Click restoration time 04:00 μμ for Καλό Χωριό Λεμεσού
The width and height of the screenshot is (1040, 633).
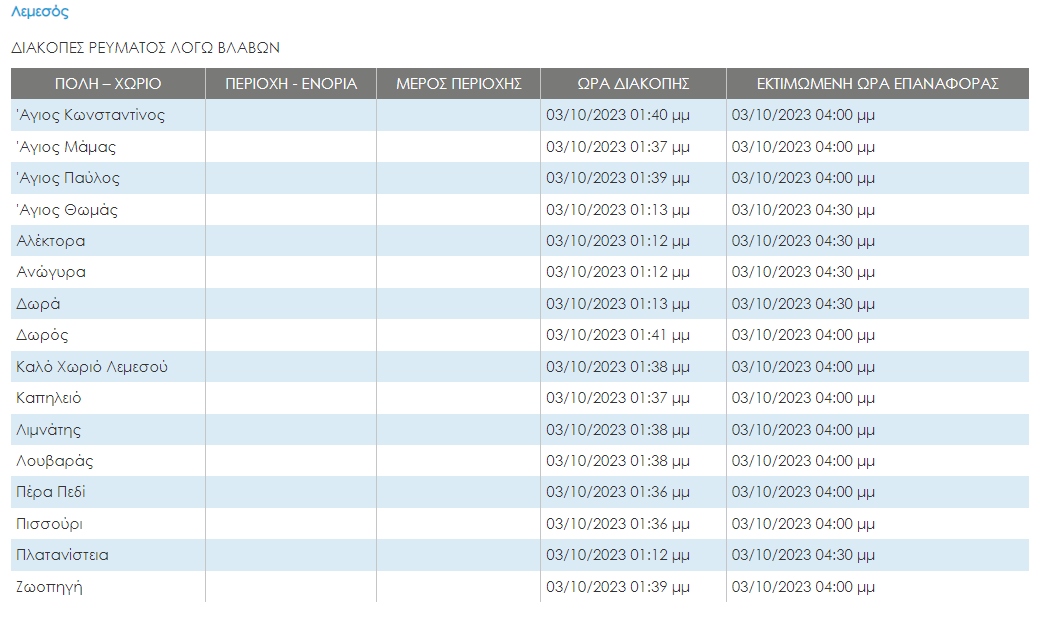(x=803, y=367)
